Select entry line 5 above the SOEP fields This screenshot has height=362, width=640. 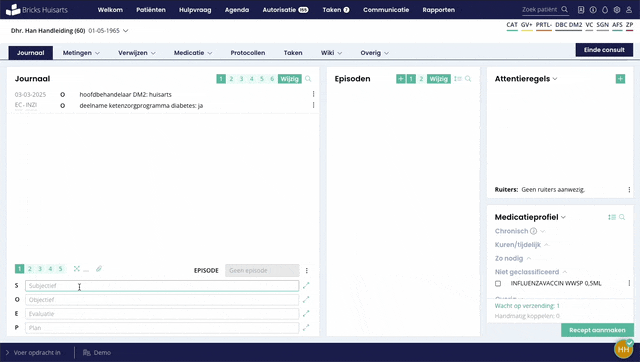tap(60, 269)
